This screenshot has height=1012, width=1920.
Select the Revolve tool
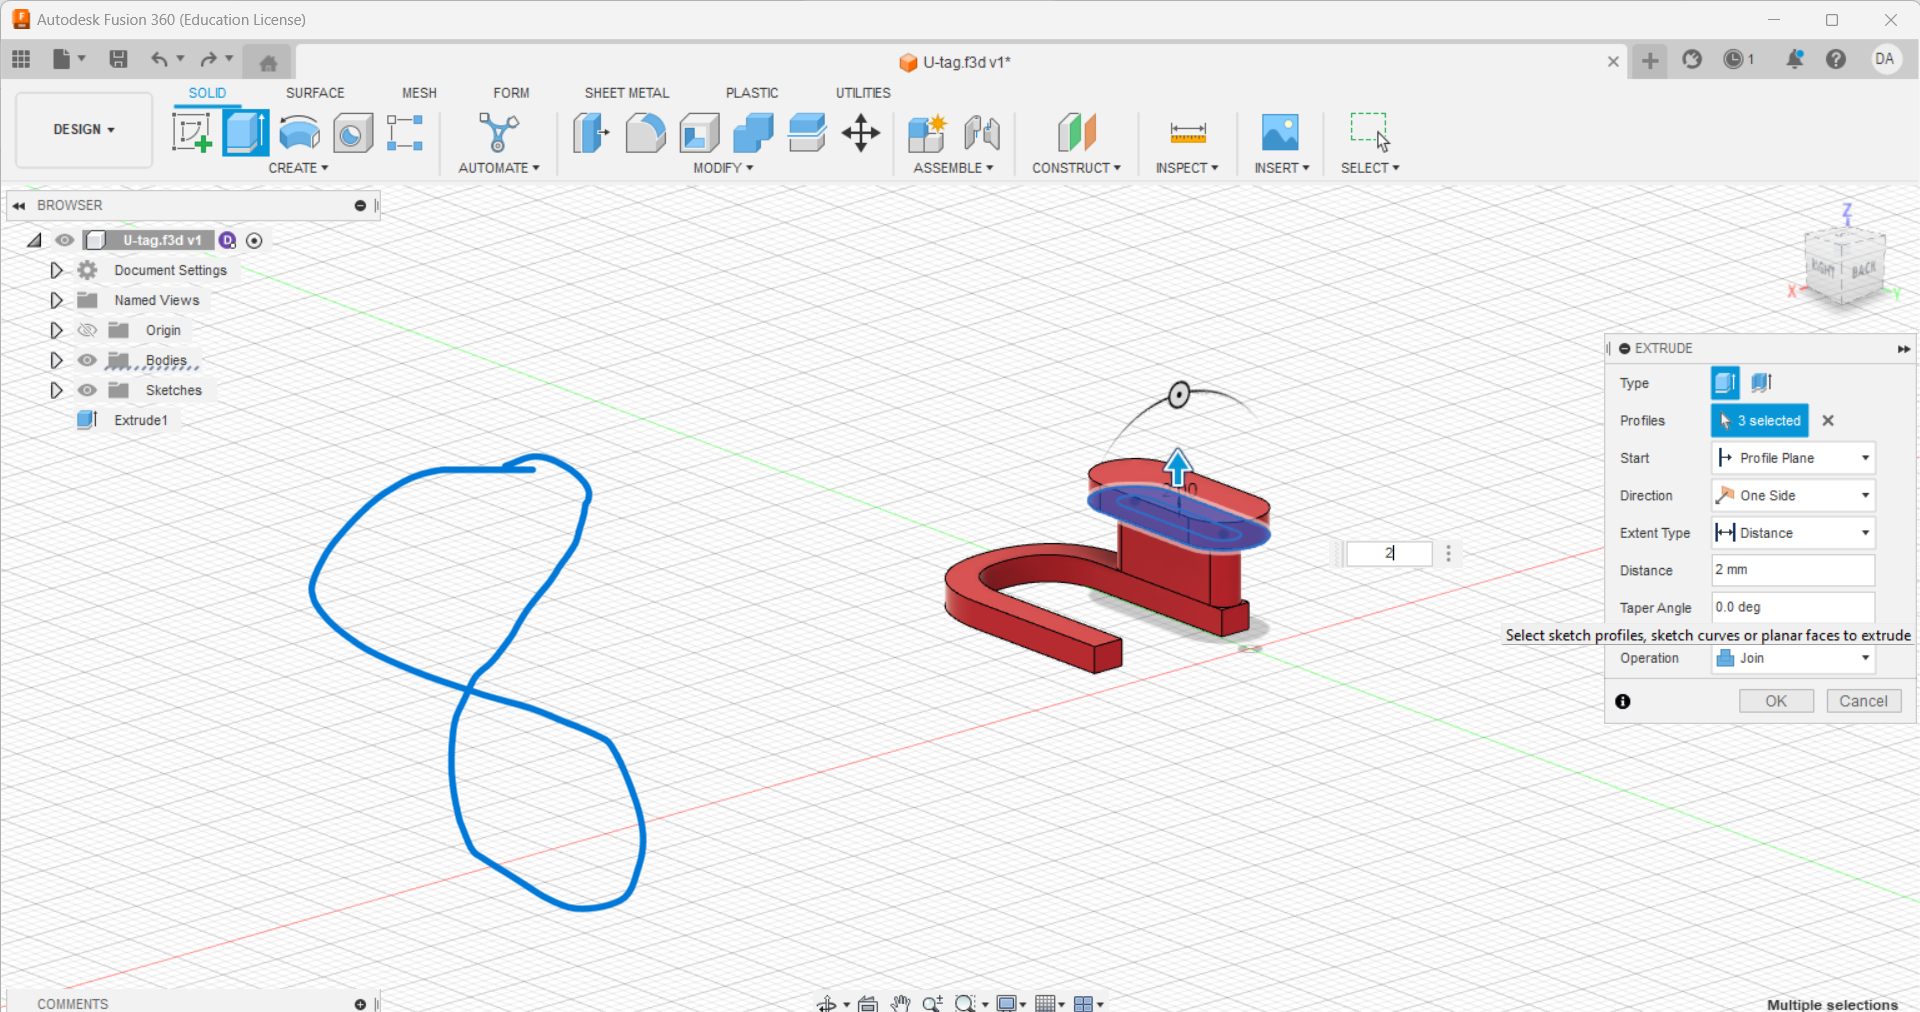pos(298,133)
